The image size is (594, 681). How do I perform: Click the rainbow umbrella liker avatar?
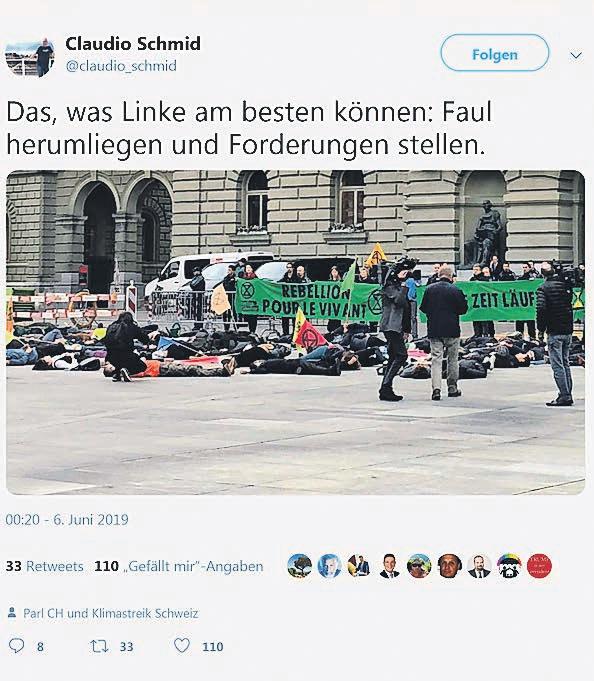(x=509, y=566)
